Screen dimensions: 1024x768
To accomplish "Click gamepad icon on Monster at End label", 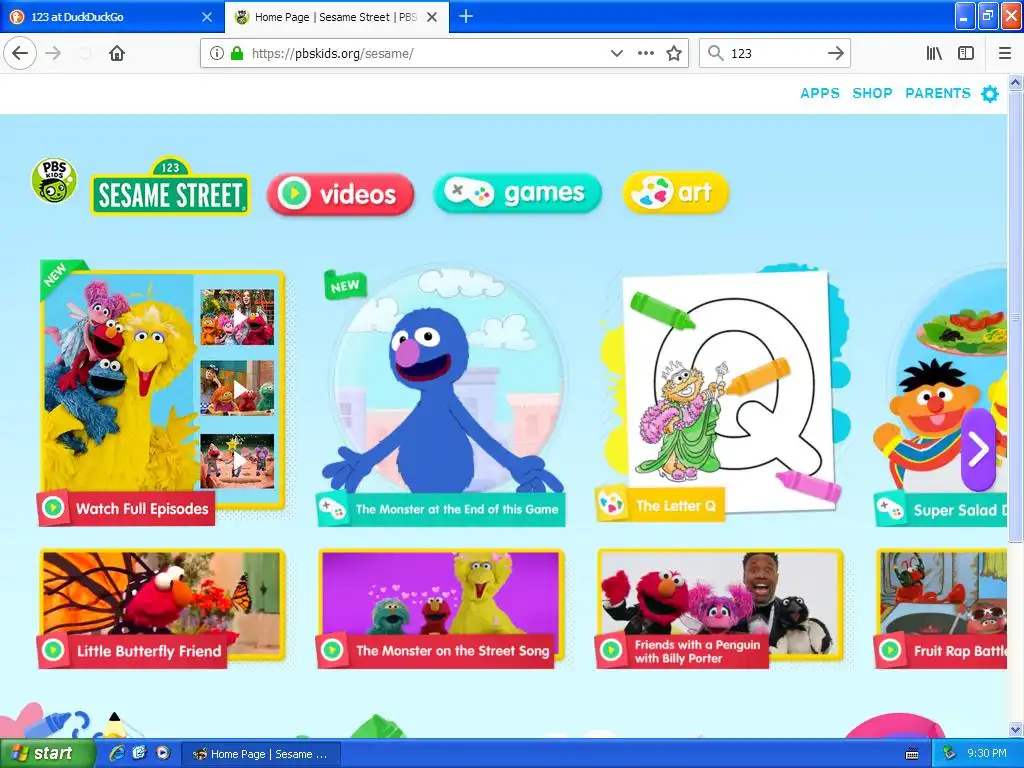I will (332, 509).
